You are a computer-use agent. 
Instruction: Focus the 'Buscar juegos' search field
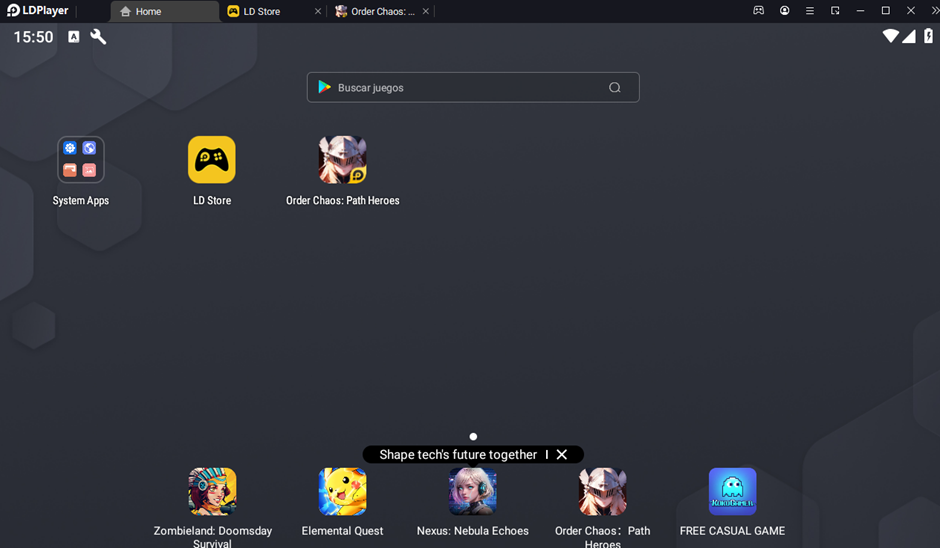coord(473,88)
